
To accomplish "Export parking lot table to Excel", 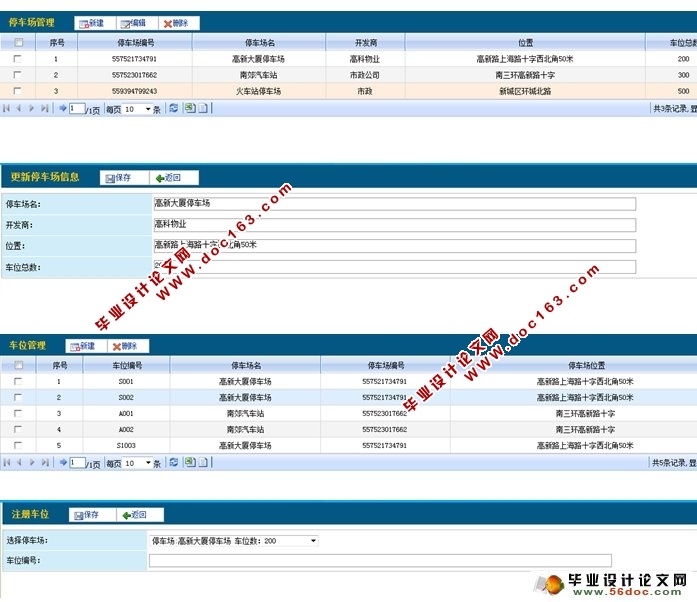I will pos(190,108).
